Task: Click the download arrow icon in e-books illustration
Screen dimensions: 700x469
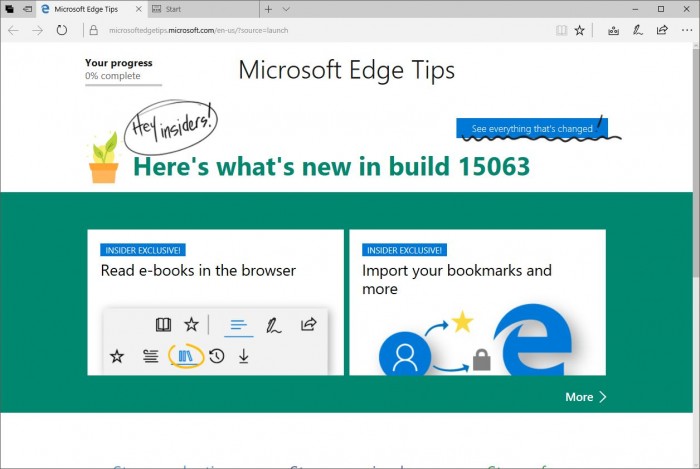Action: (x=244, y=356)
